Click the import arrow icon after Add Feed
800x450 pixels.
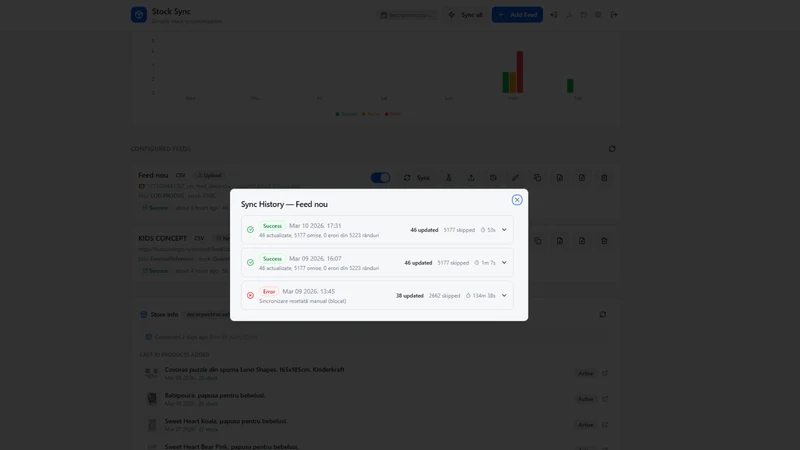pos(554,15)
